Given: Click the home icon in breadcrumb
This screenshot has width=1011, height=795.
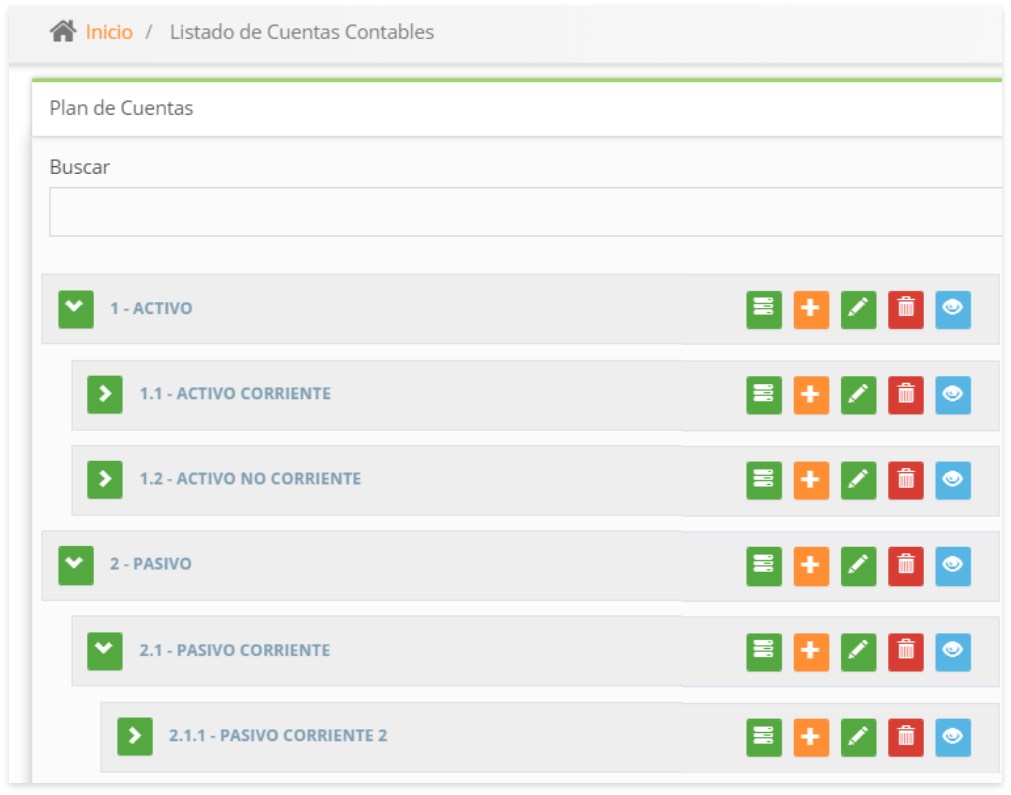Looking at the screenshot, I should click(63, 31).
